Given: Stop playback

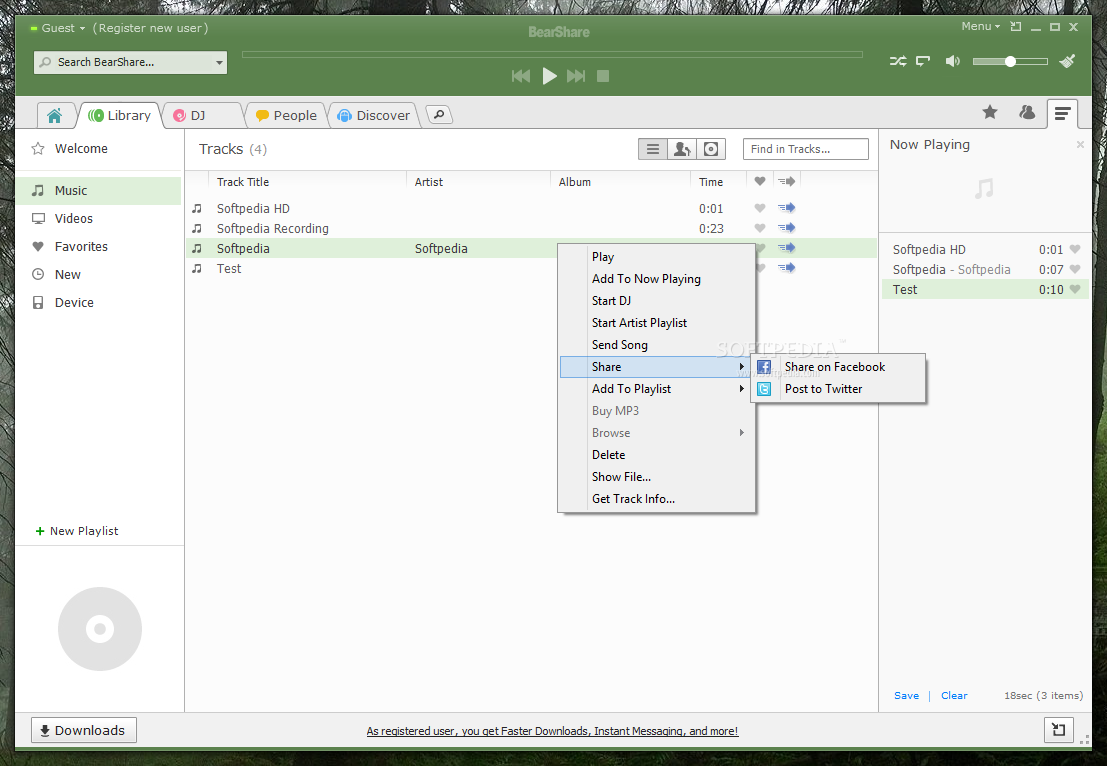Looking at the screenshot, I should (603, 76).
